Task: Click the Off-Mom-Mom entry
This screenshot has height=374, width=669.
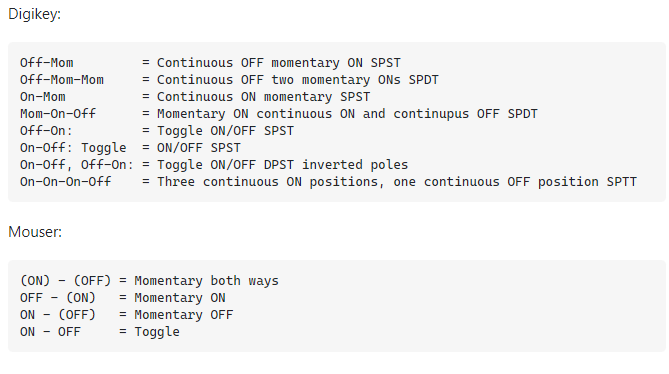Action: click(x=62, y=80)
